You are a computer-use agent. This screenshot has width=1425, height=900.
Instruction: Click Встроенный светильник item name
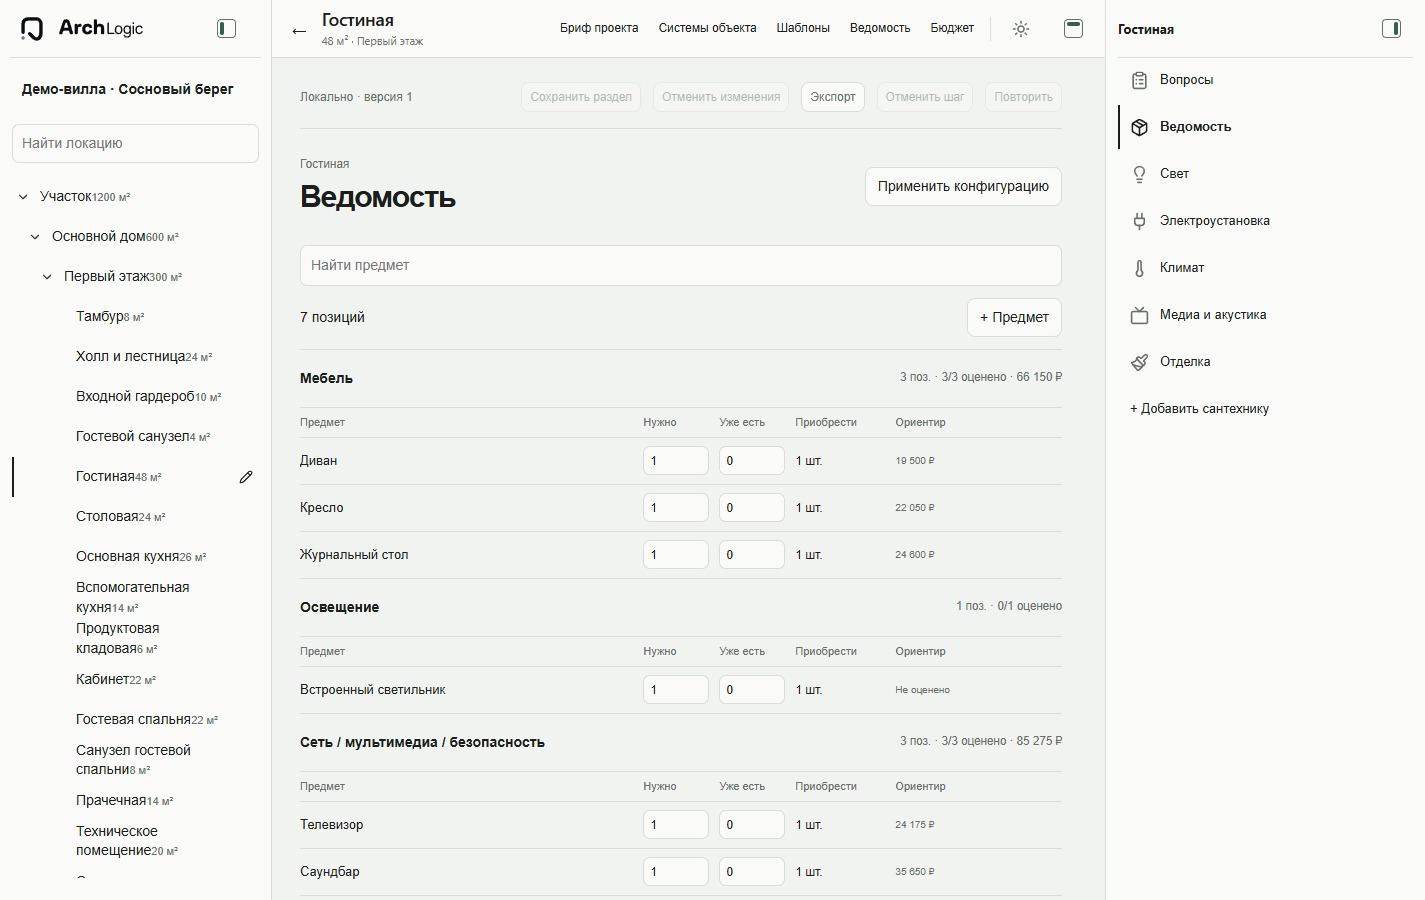[373, 690]
